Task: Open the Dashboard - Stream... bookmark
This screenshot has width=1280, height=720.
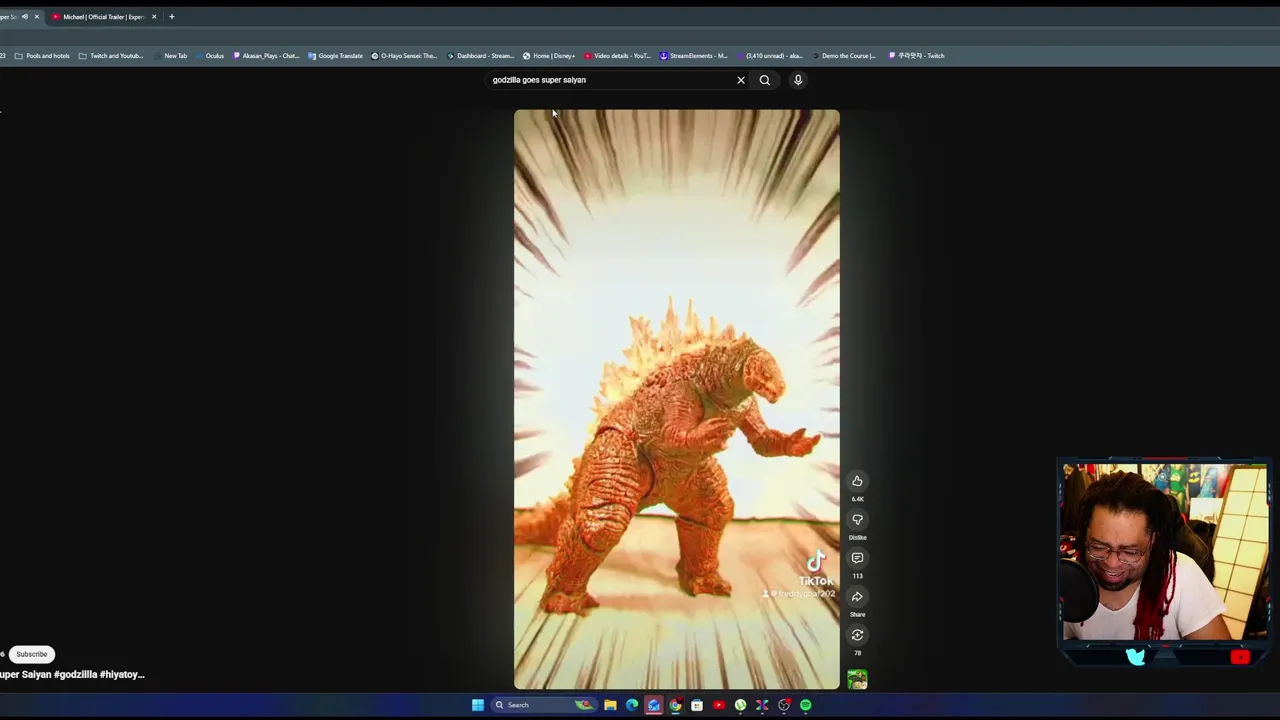Action: click(x=480, y=56)
